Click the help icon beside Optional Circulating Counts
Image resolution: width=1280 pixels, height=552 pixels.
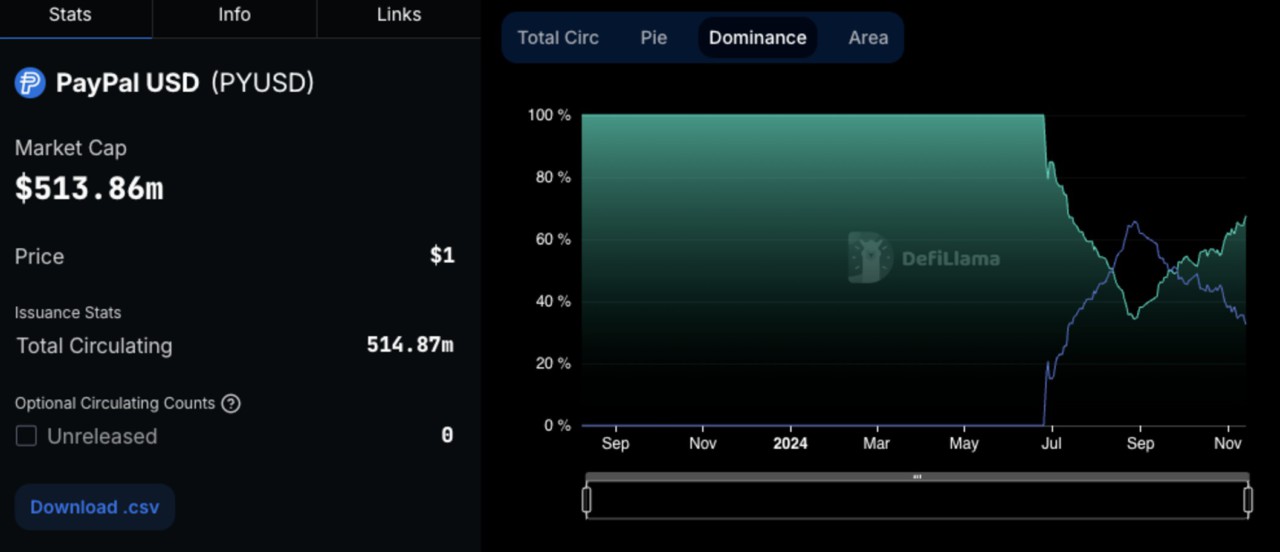[x=231, y=404]
